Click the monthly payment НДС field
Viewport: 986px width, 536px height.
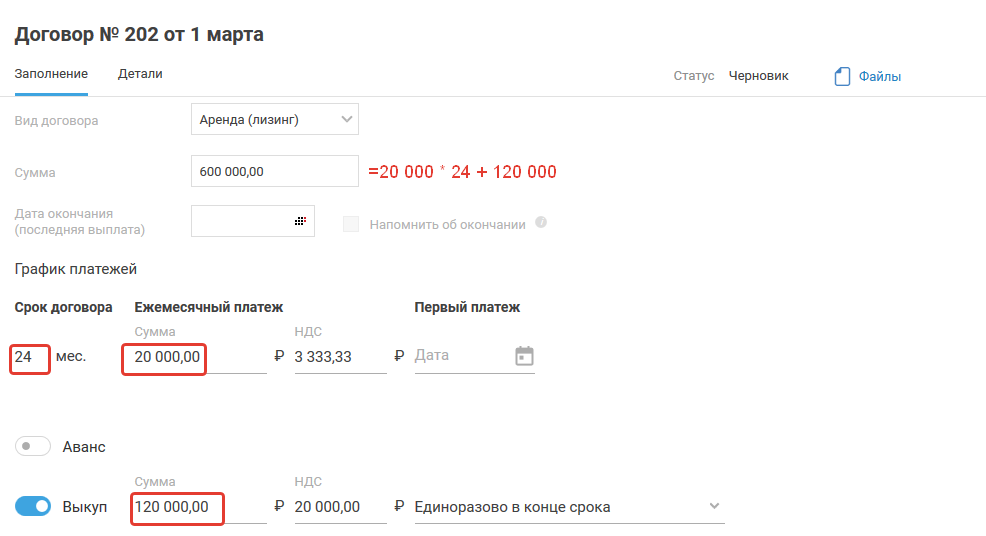(x=338, y=357)
